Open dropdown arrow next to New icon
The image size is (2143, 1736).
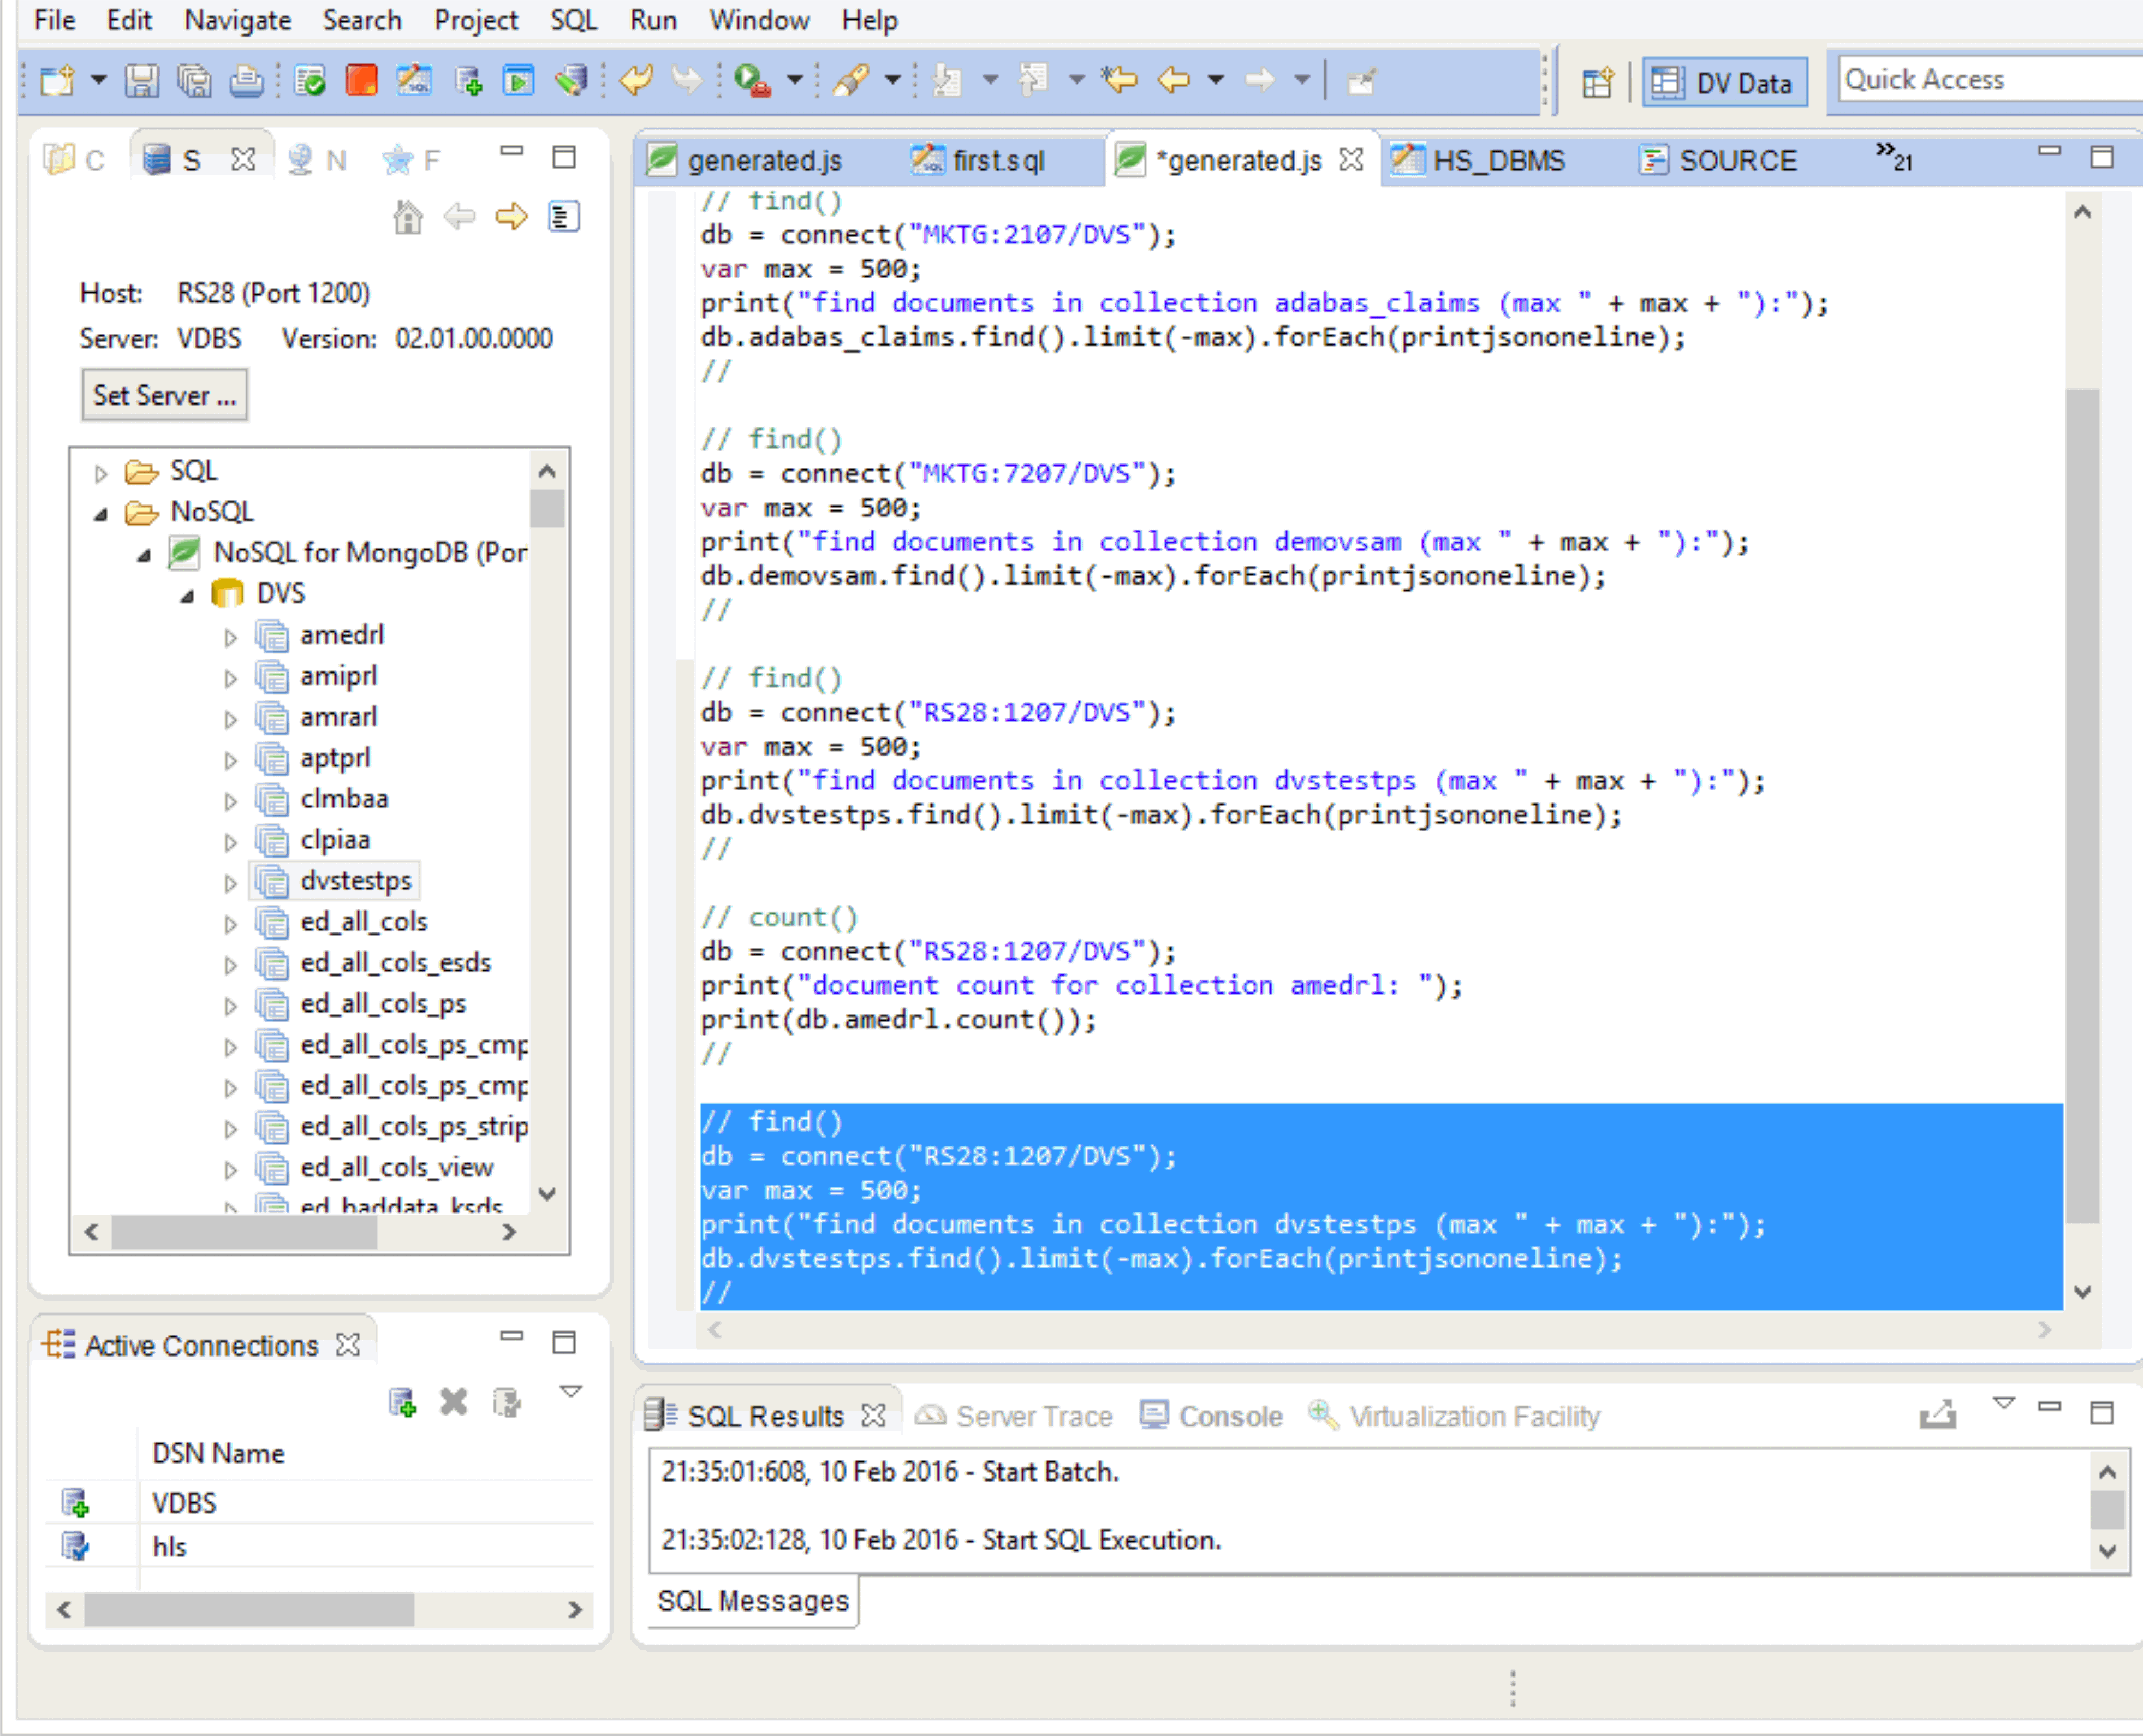pos(98,80)
